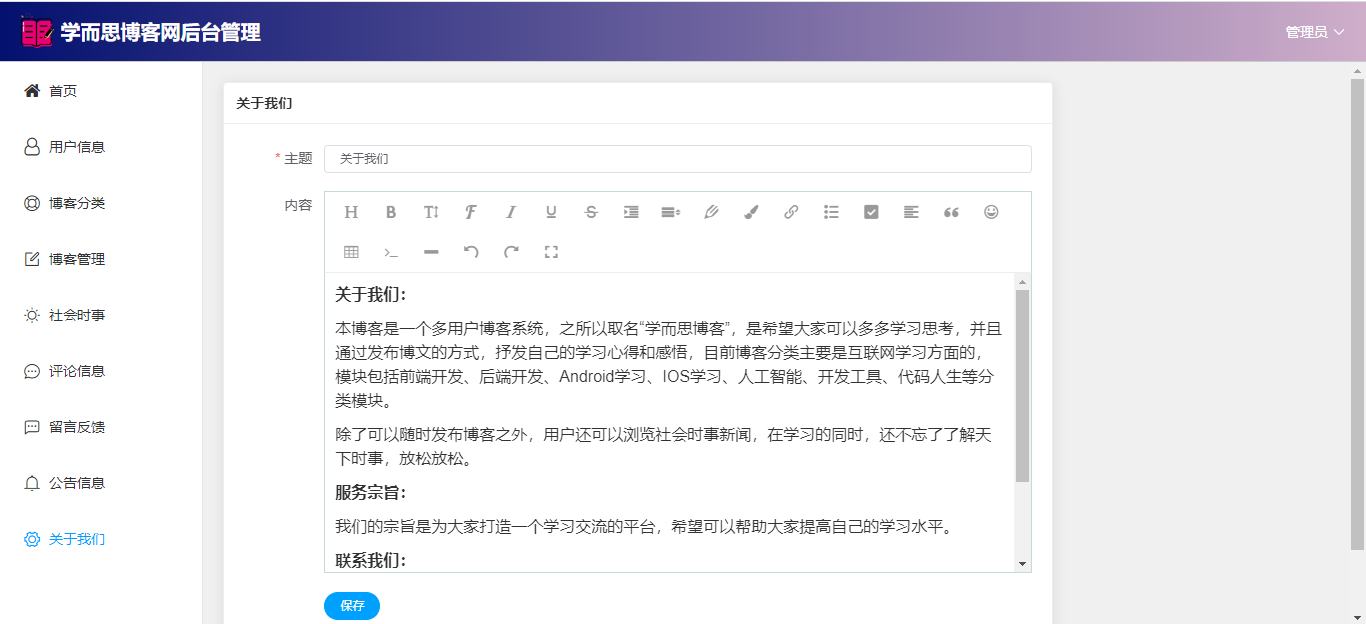Click the heading (H) editor tool
This screenshot has width=1366, height=624.
click(x=351, y=212)
